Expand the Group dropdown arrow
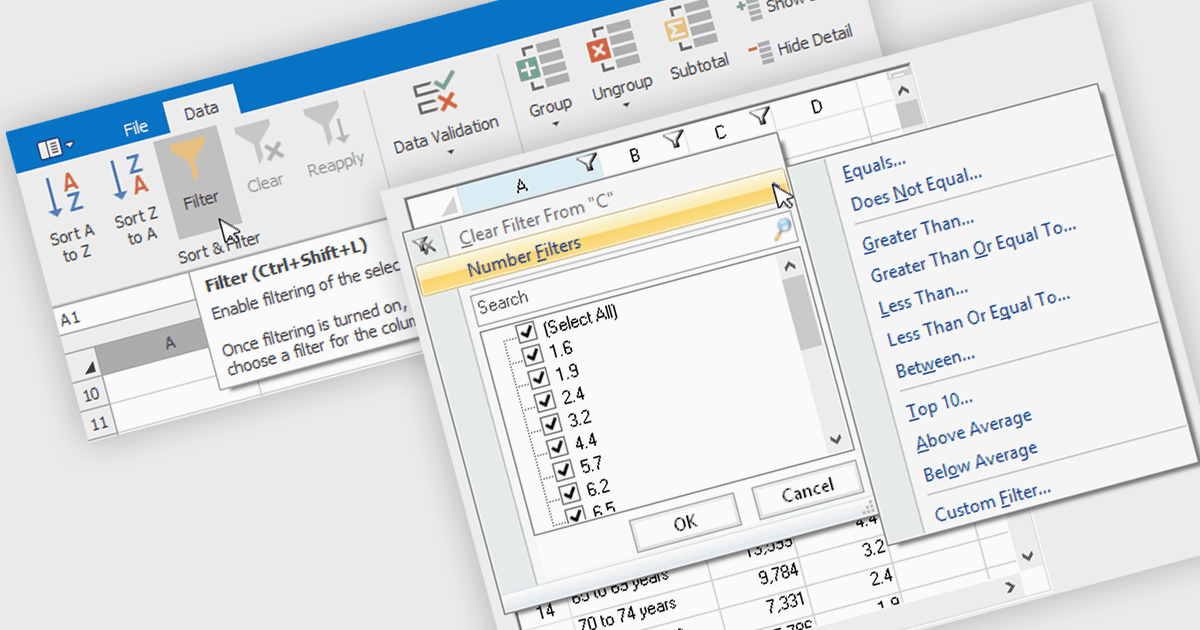This screenshot has height=630, width=1200. click(555, 125)
